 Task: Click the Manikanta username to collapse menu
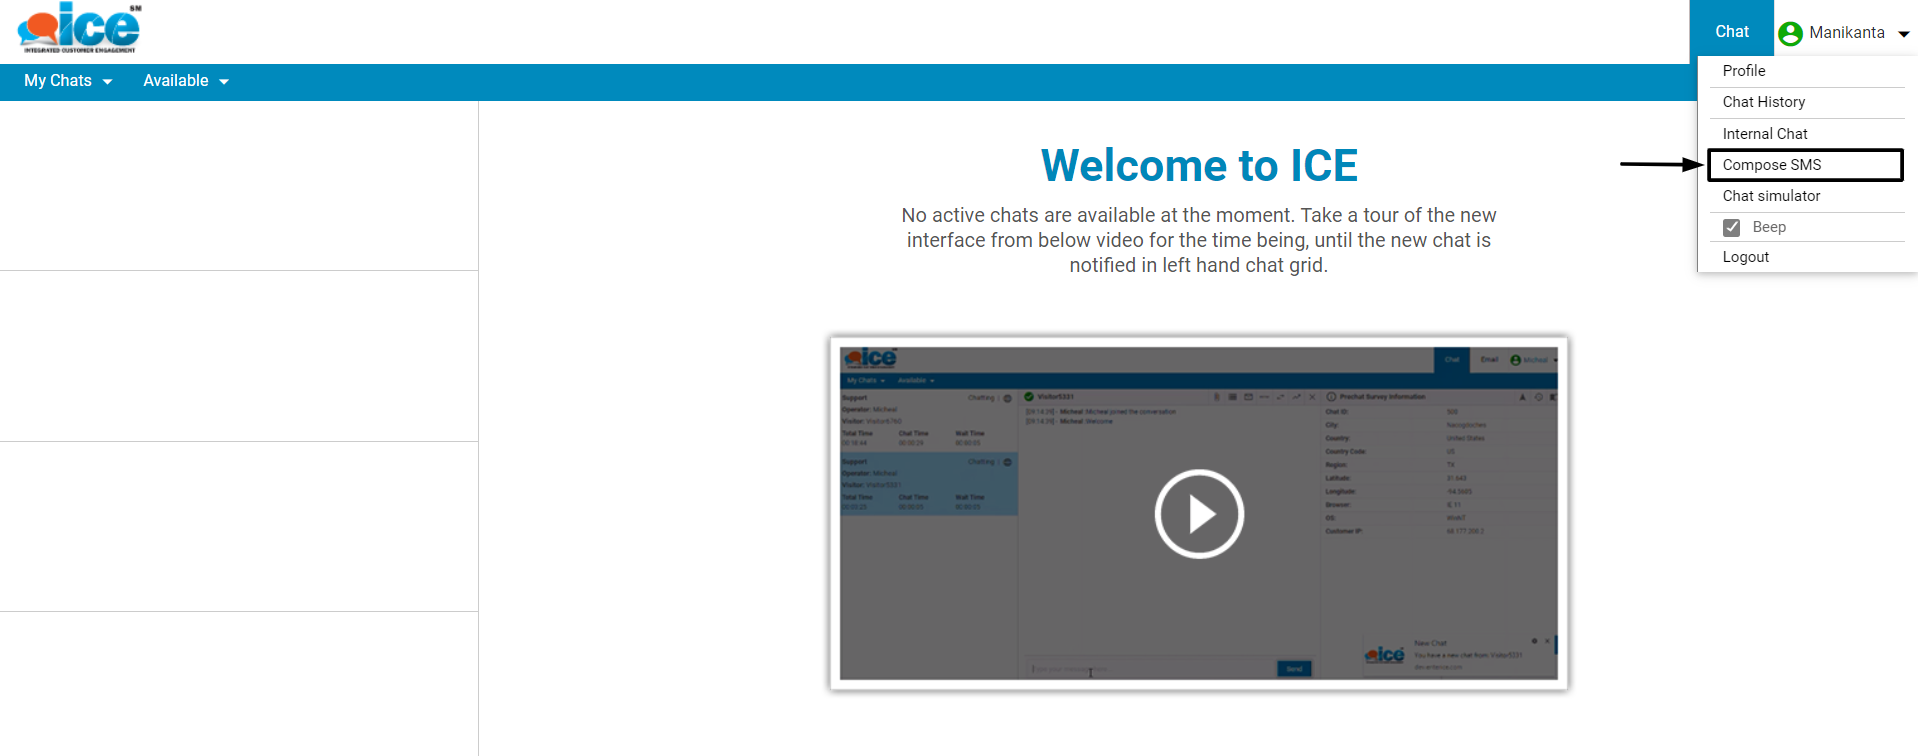(1846, 33)
